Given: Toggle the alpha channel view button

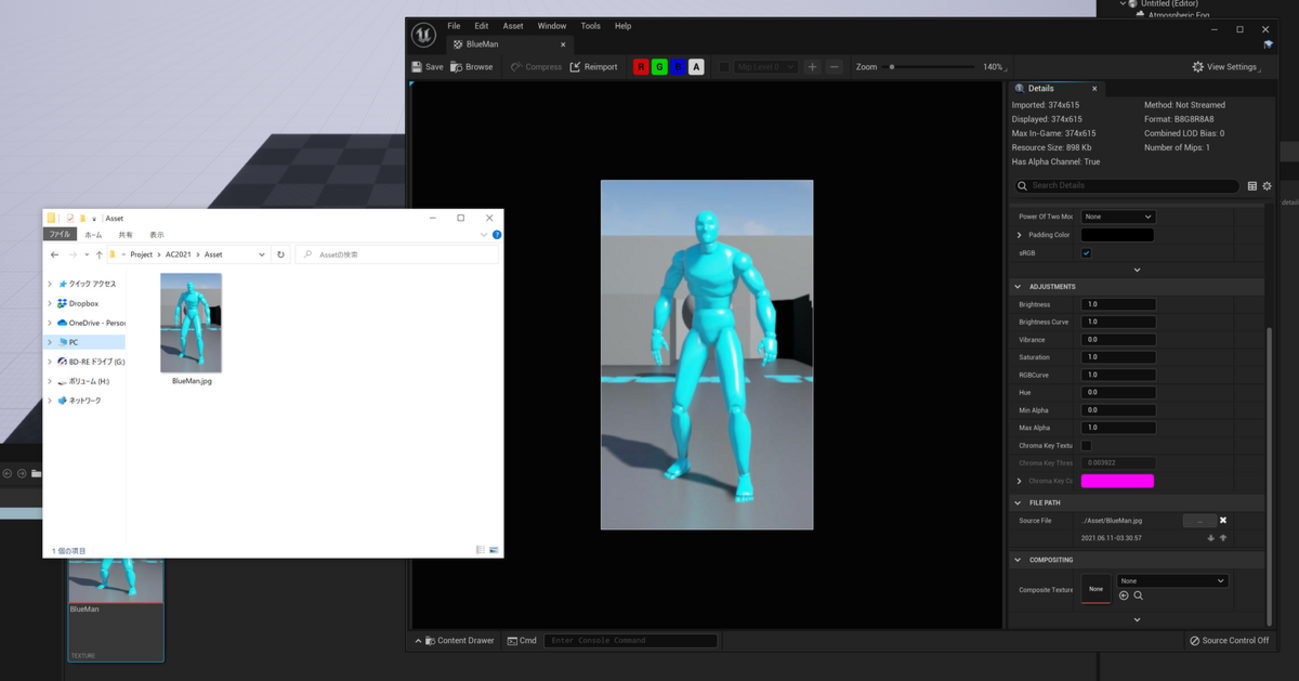Looking at the screenshot, I should (696, 67).
